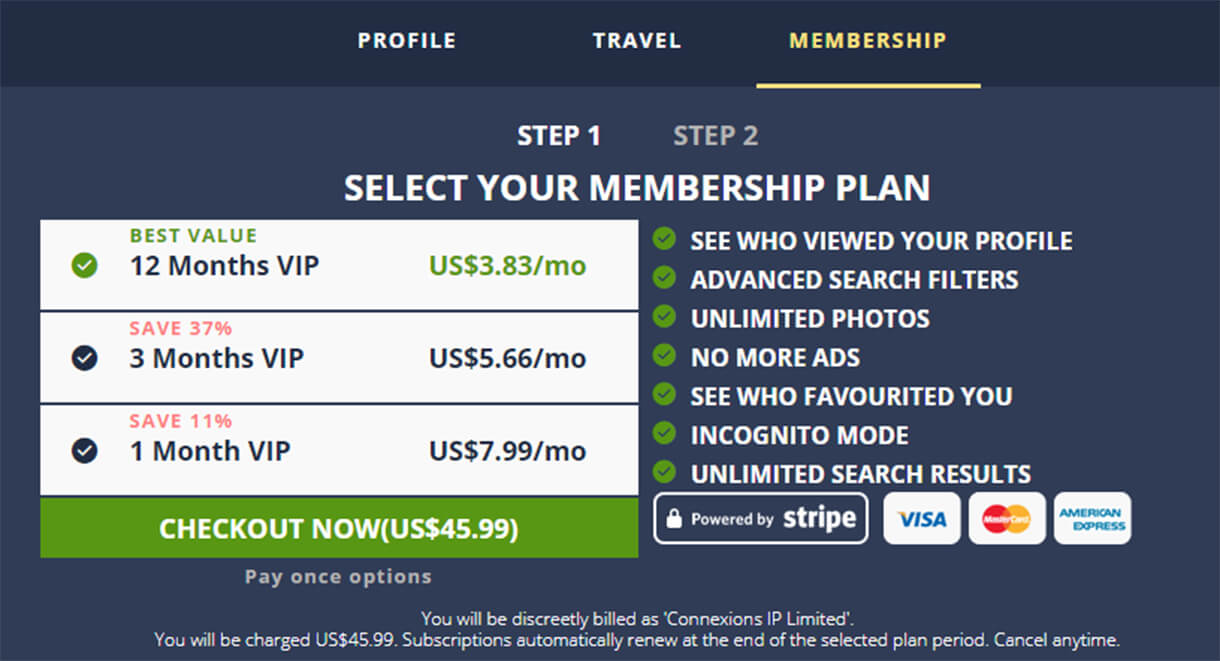Click the Checkout Now US$45.99 button
This screenshot has width=1220, height=661.
(x=339, y=528)
